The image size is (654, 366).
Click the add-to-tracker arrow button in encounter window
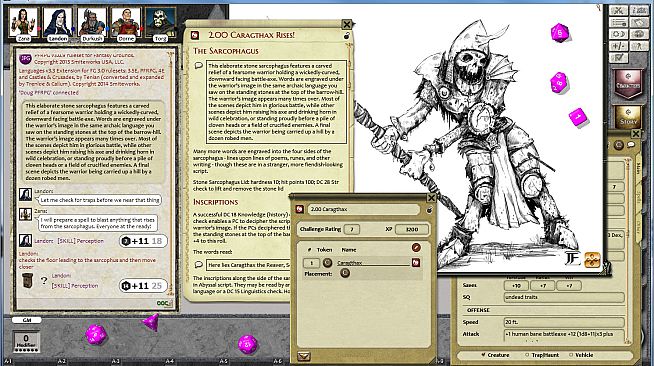(304, 356)
